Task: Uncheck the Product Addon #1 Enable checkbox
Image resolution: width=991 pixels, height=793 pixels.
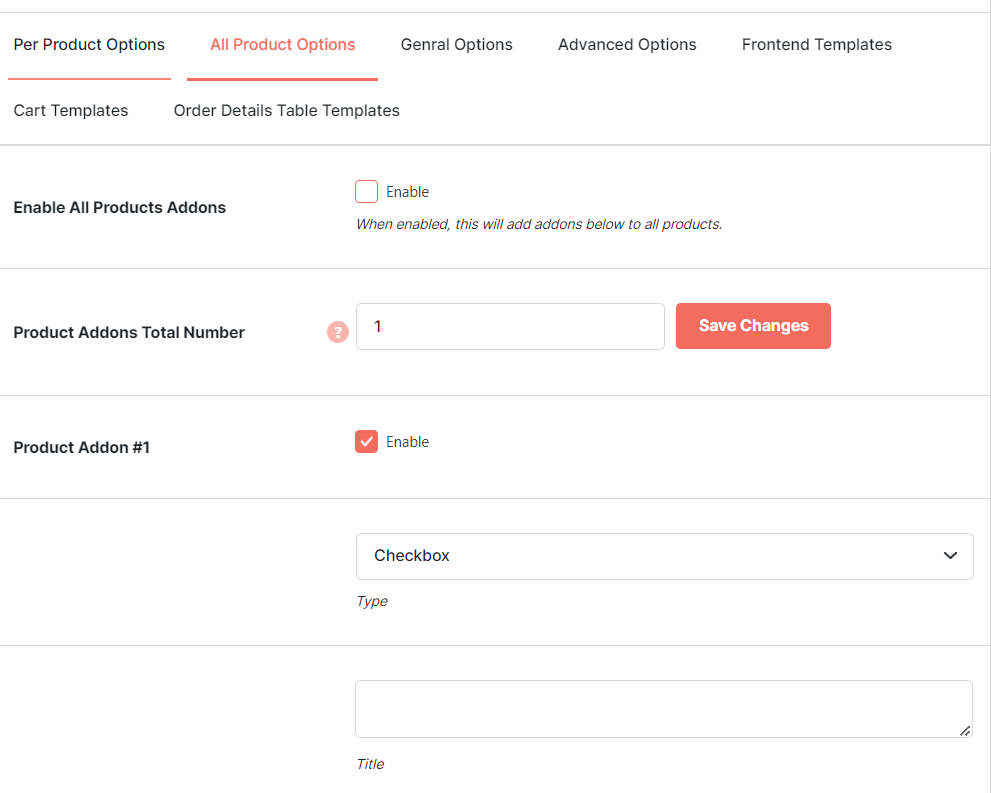Action: click(x=367, y=442)
